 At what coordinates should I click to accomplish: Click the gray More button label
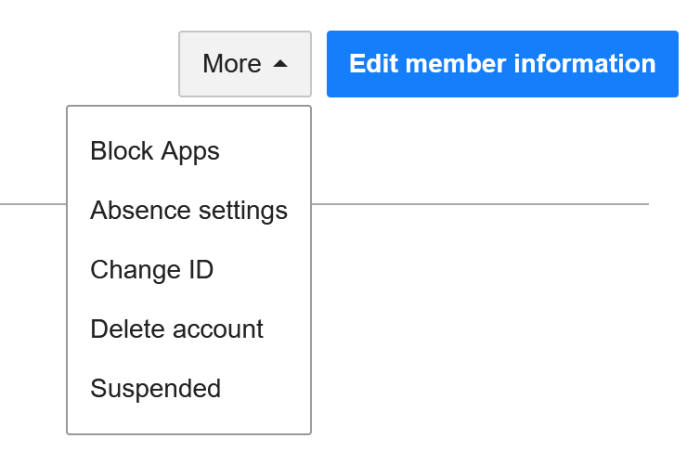click(x=232, y=63)
